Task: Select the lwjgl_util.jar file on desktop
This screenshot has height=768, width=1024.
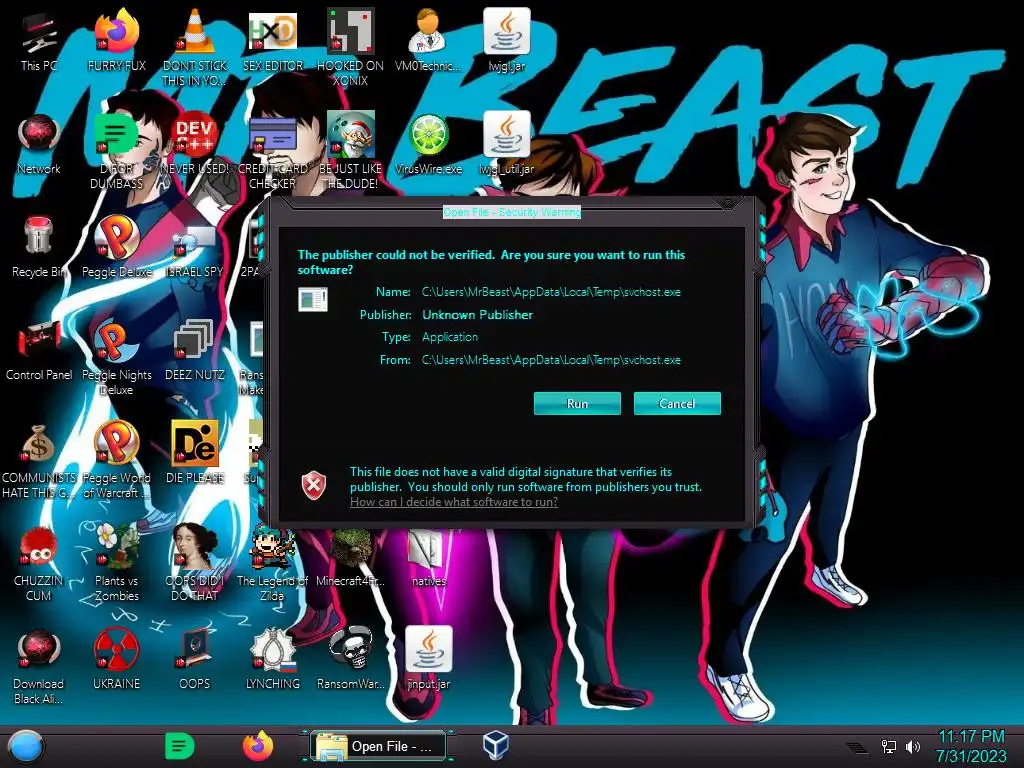Action: 506,144
